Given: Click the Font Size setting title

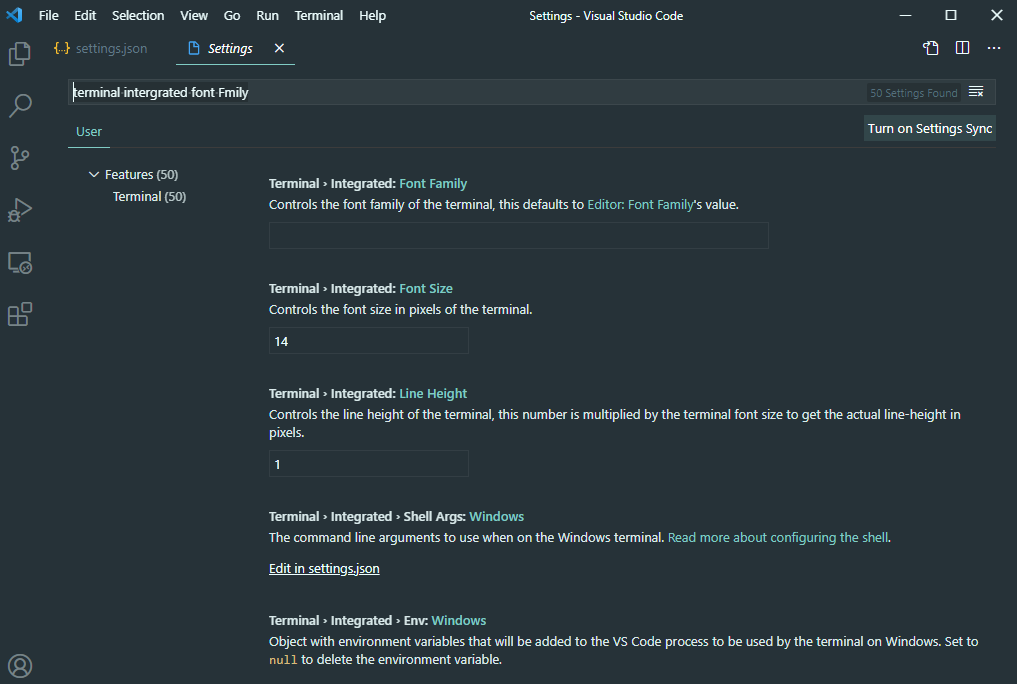Looking at the screenshot, I should 361,289.
